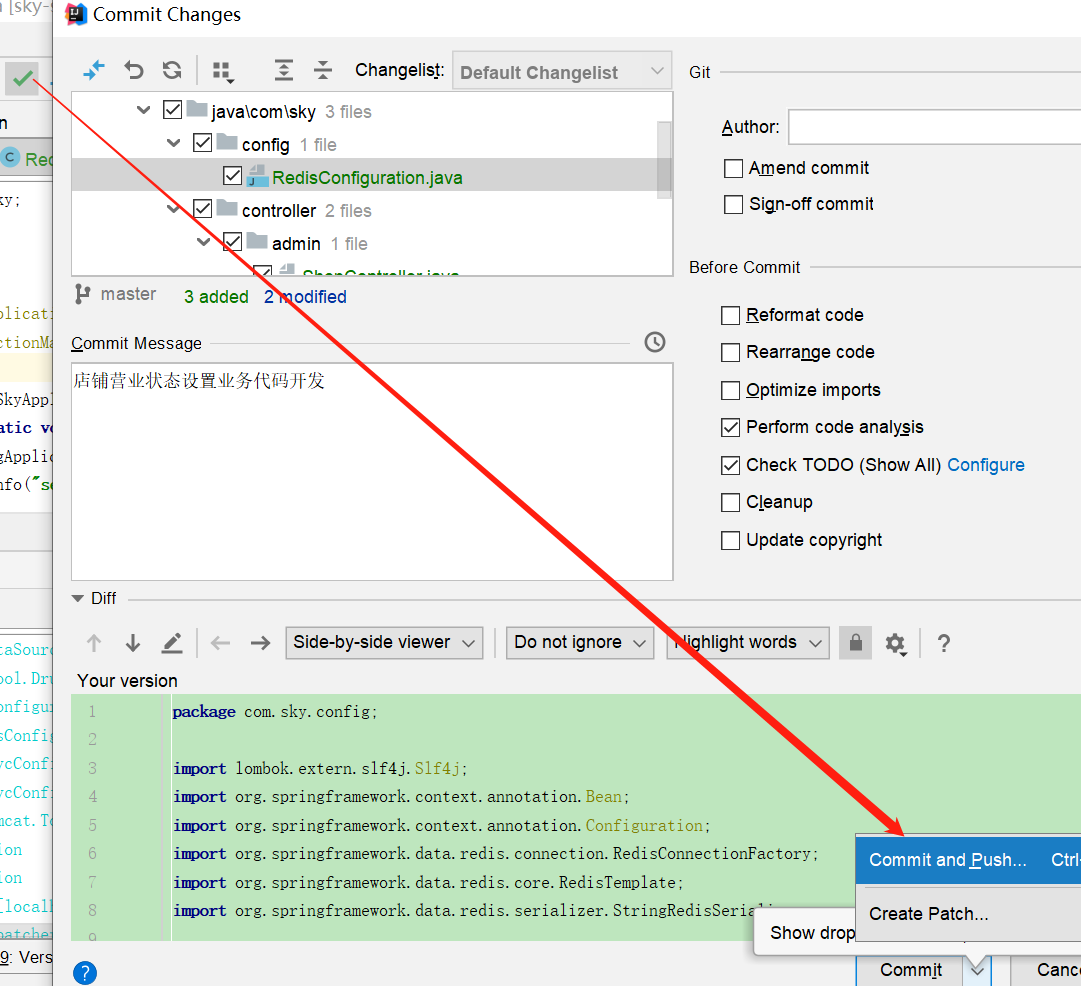Open the Commit button dropdown arrow
1081x986 pixels.
click(977, 970)
